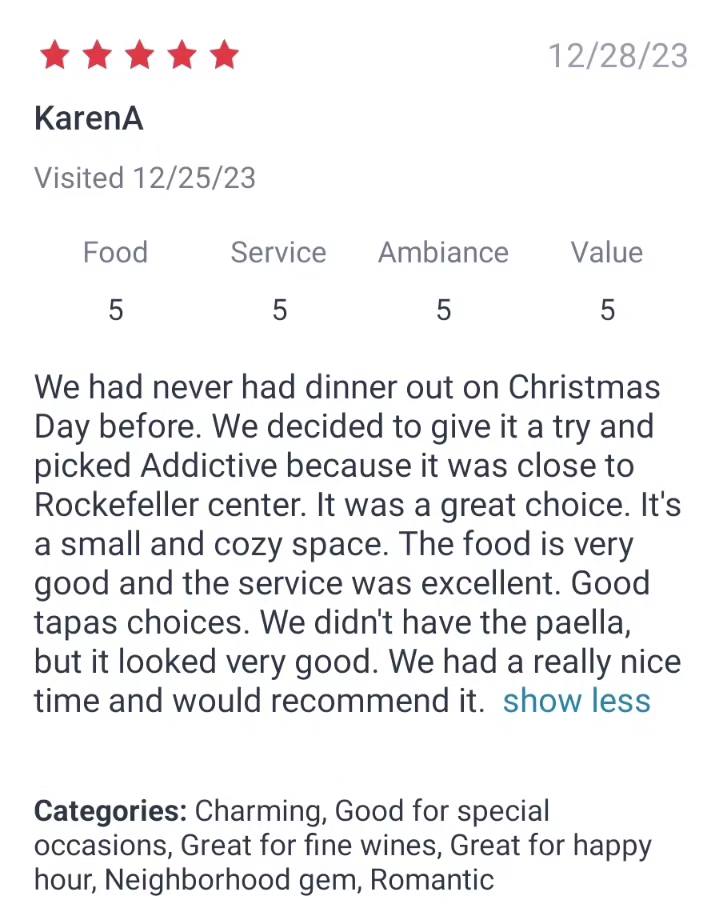The image size is (723, 904).
Task: Open reviewer KarenA's name
Action: click(89, 119)
